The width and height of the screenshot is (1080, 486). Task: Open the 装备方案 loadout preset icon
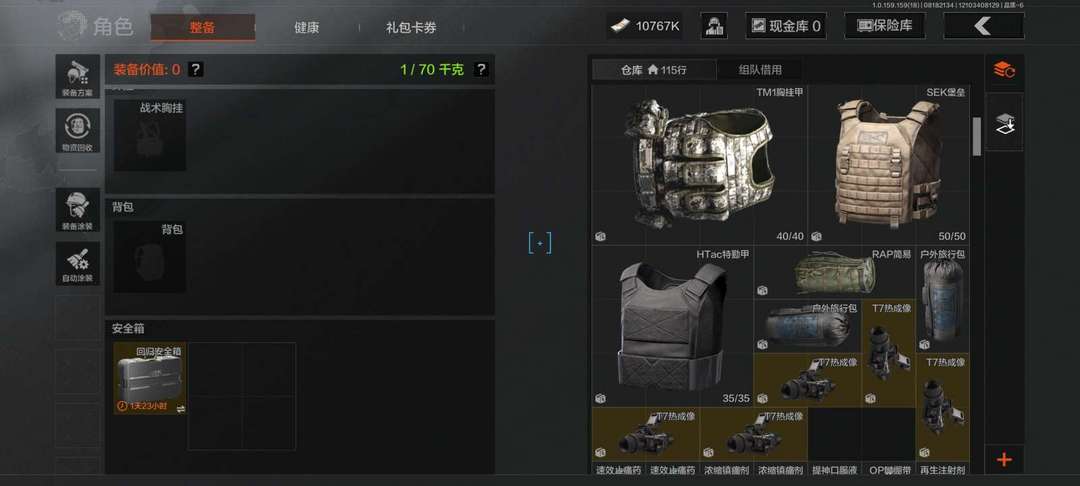click(78, 77)
